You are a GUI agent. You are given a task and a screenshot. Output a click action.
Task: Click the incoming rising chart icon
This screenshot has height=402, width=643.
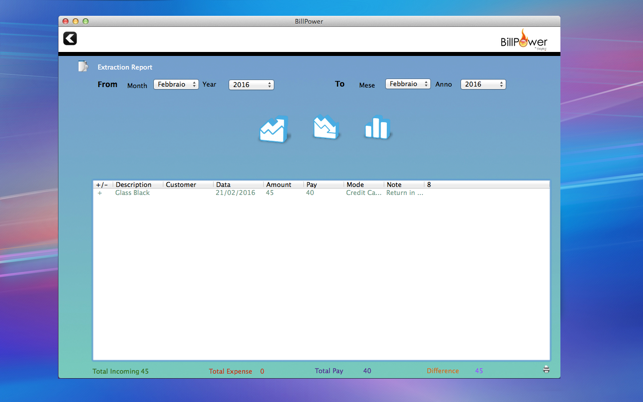point(274,129)
